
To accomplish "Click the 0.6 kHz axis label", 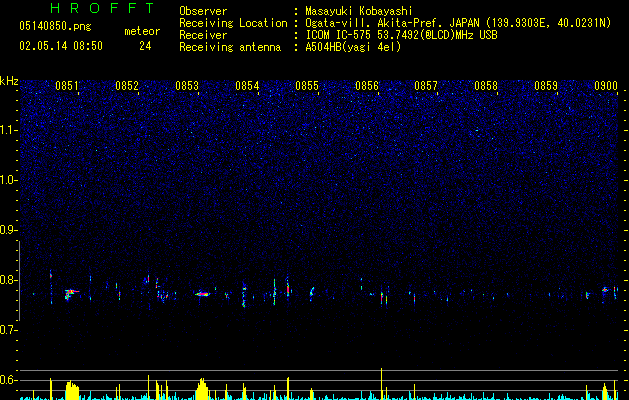I will point(9,380).
